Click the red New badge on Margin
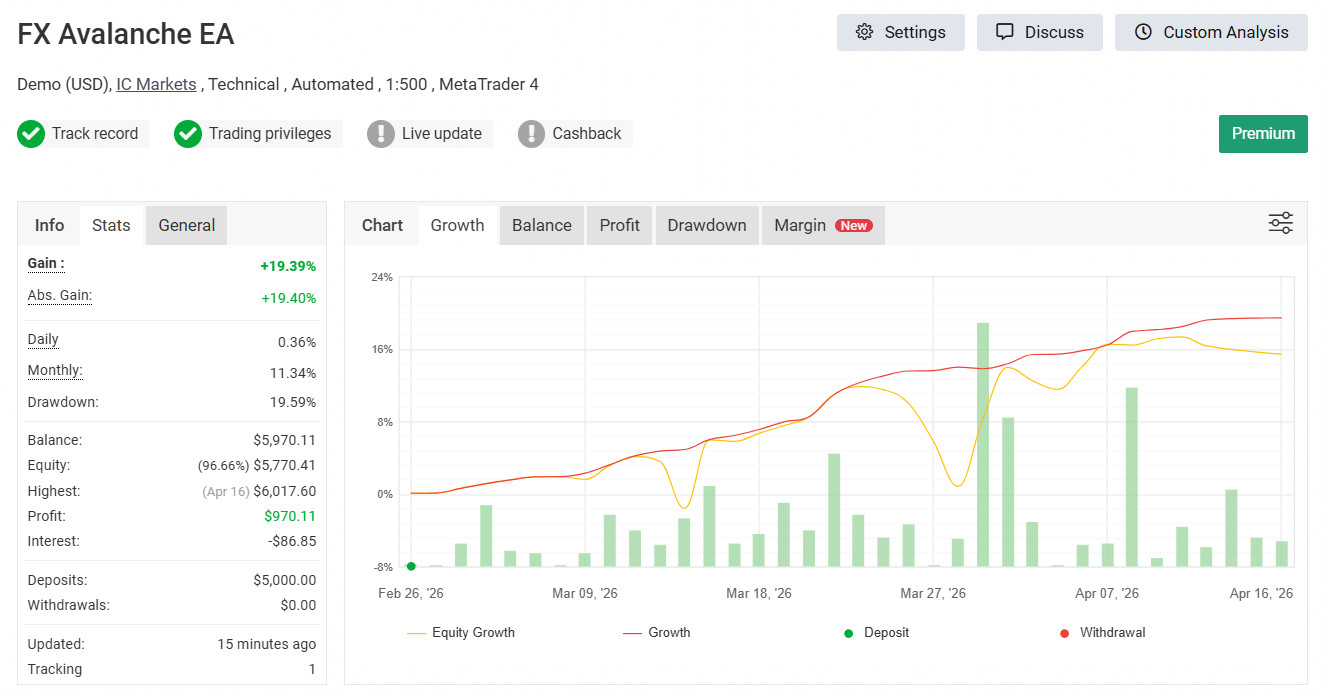 [854, 226]
